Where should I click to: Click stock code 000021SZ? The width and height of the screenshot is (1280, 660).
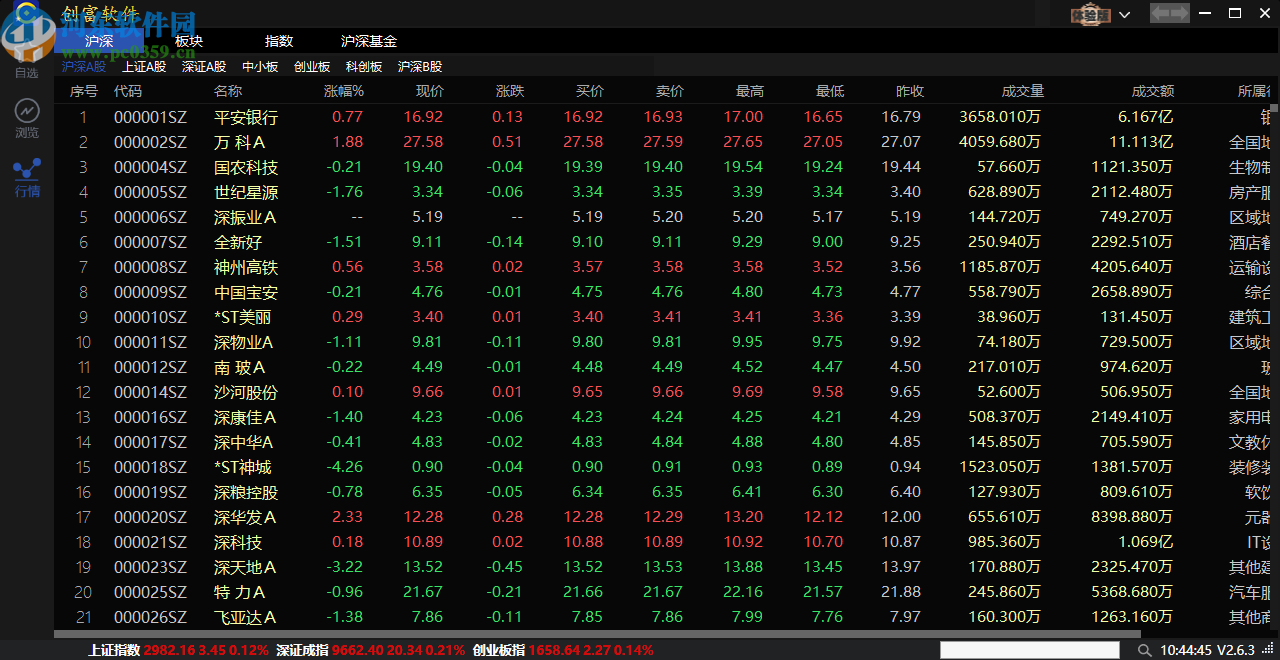point(150,542)
